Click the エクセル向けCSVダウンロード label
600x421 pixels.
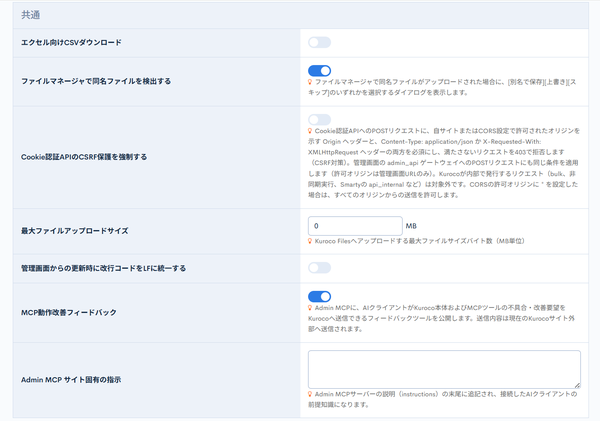coord(71,42)
